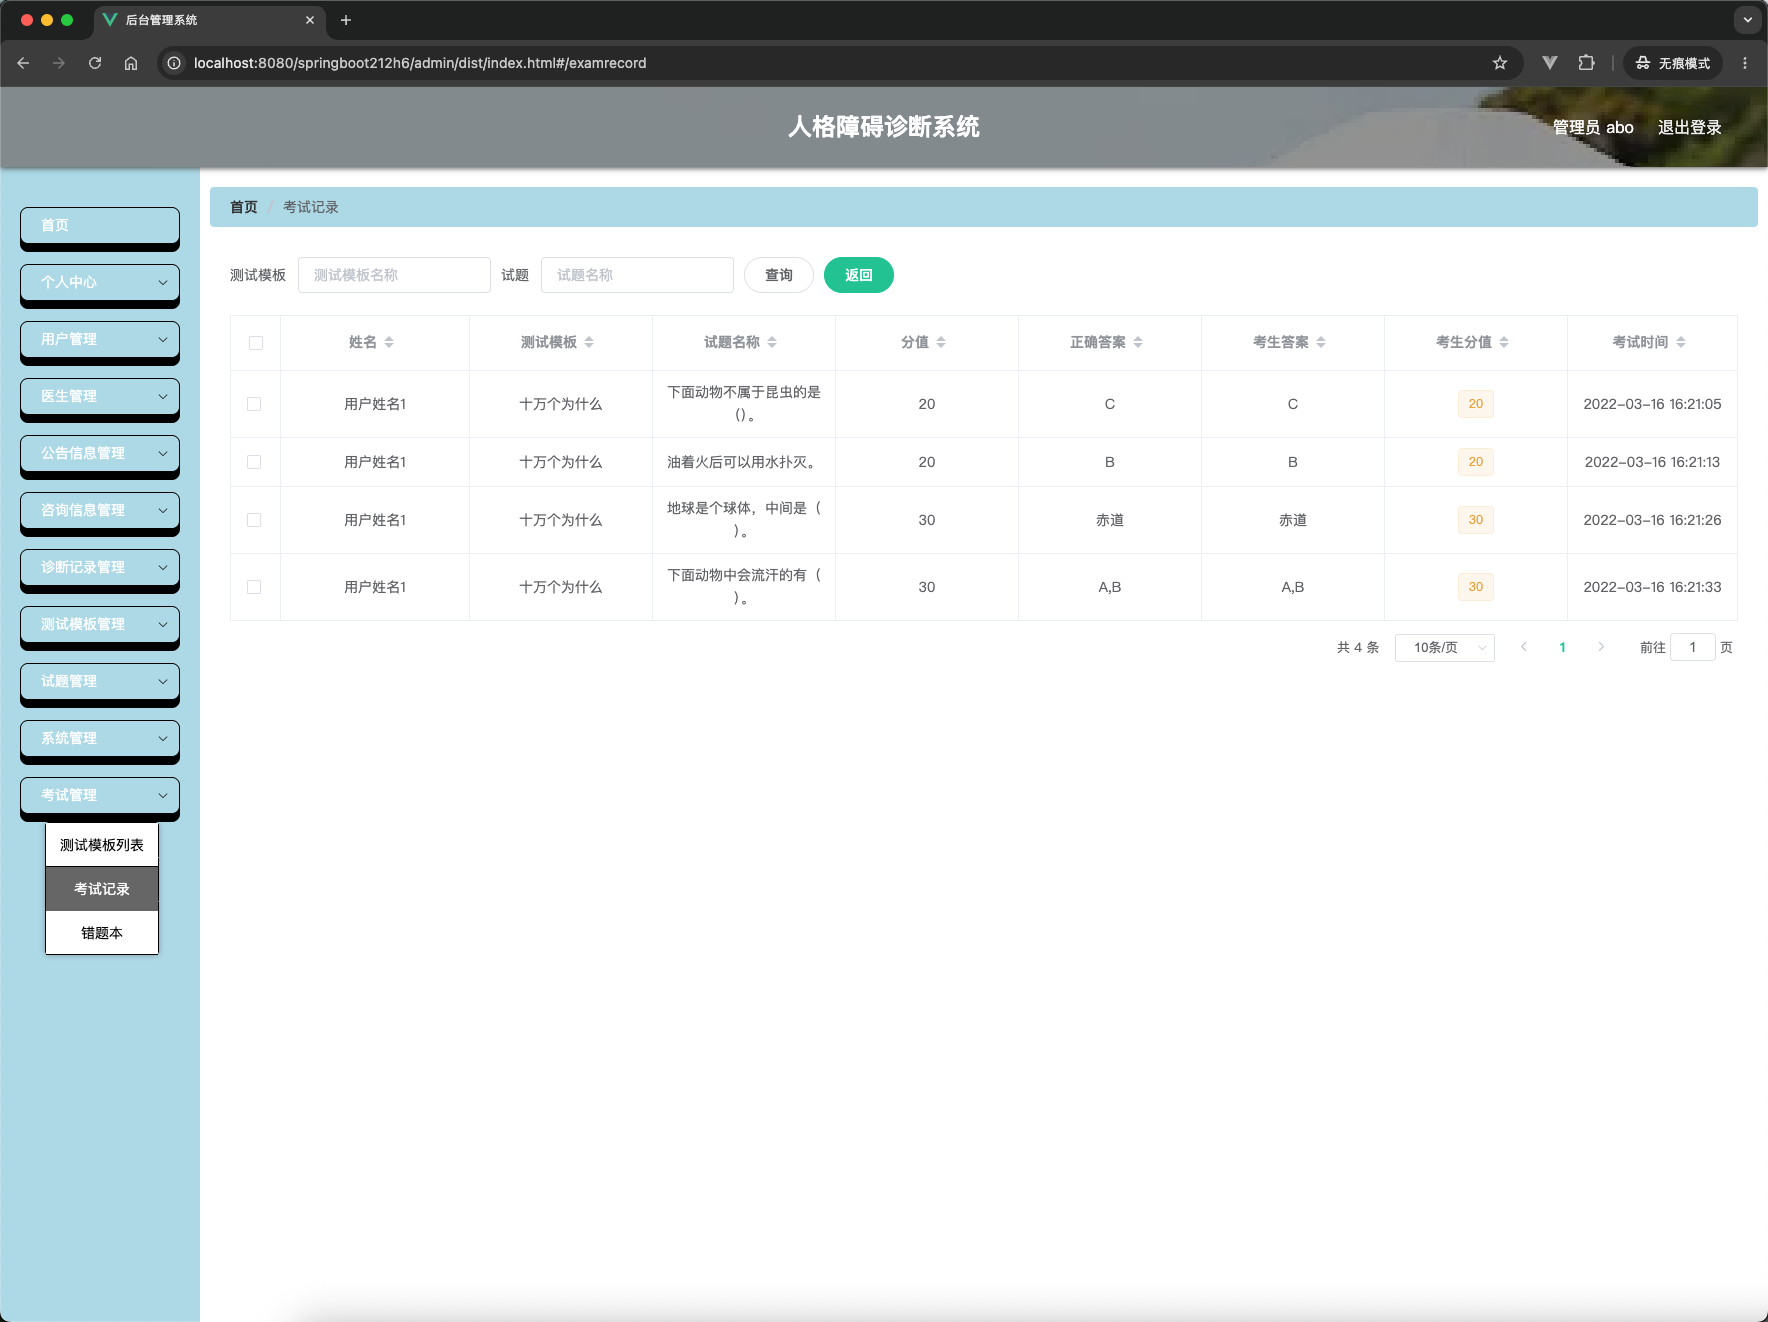Click the browser address bar URL
The width and height of the screenshot is (1768, 1322).
420,63
